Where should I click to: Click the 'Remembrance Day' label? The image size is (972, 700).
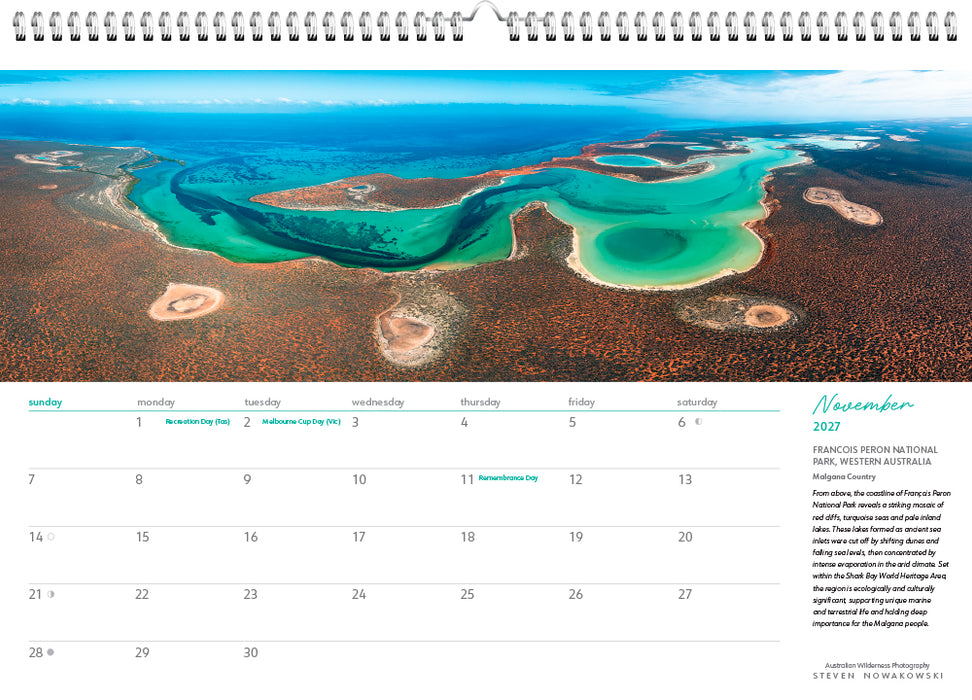508,478
